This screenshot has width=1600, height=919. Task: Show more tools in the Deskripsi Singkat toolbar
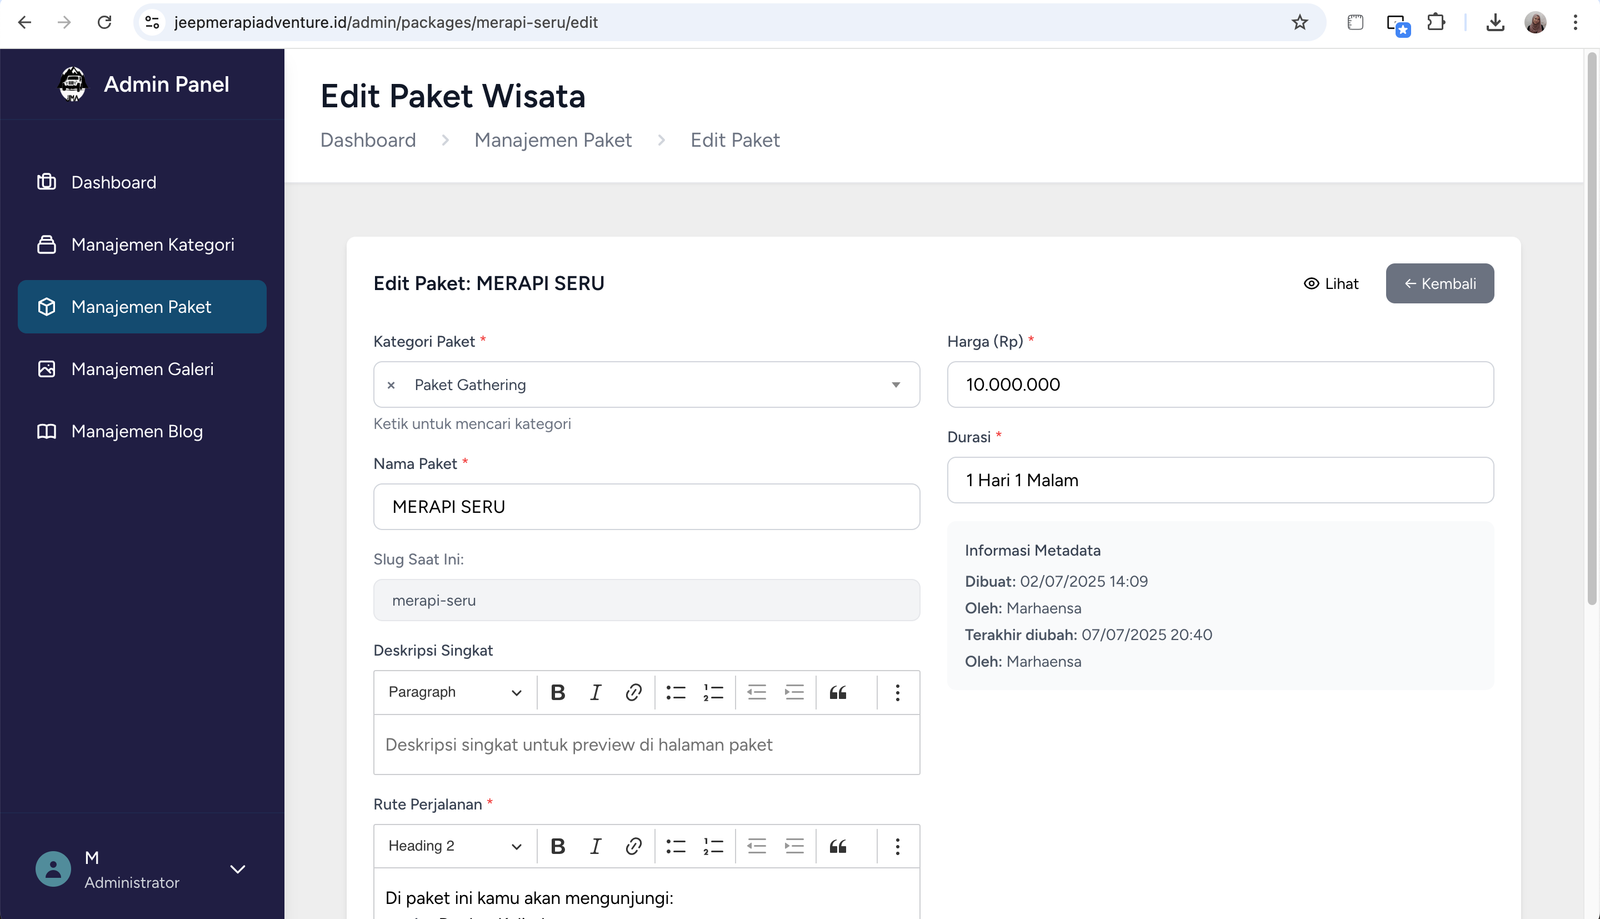tap(897, 692)
